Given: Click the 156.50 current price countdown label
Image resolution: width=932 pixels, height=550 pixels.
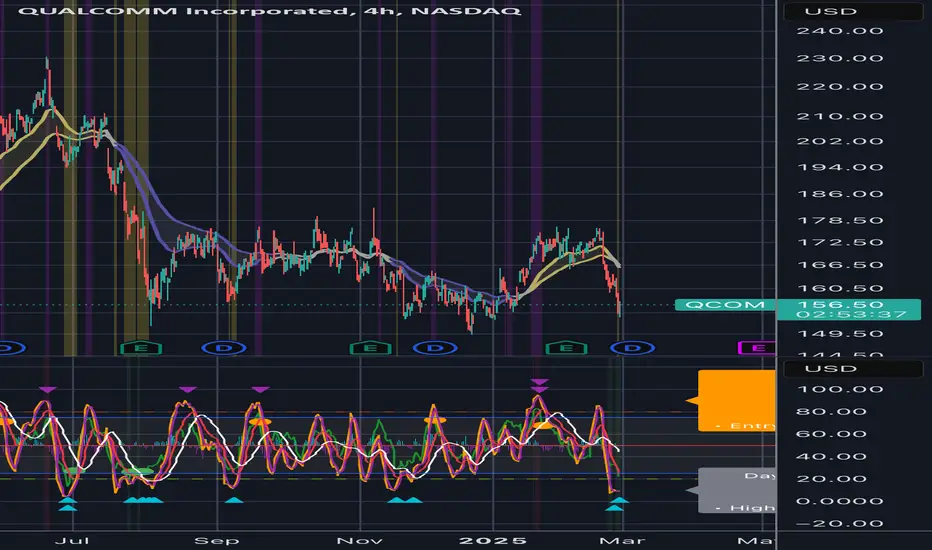Looking at the screenshot, I should [x=849, y=309].
